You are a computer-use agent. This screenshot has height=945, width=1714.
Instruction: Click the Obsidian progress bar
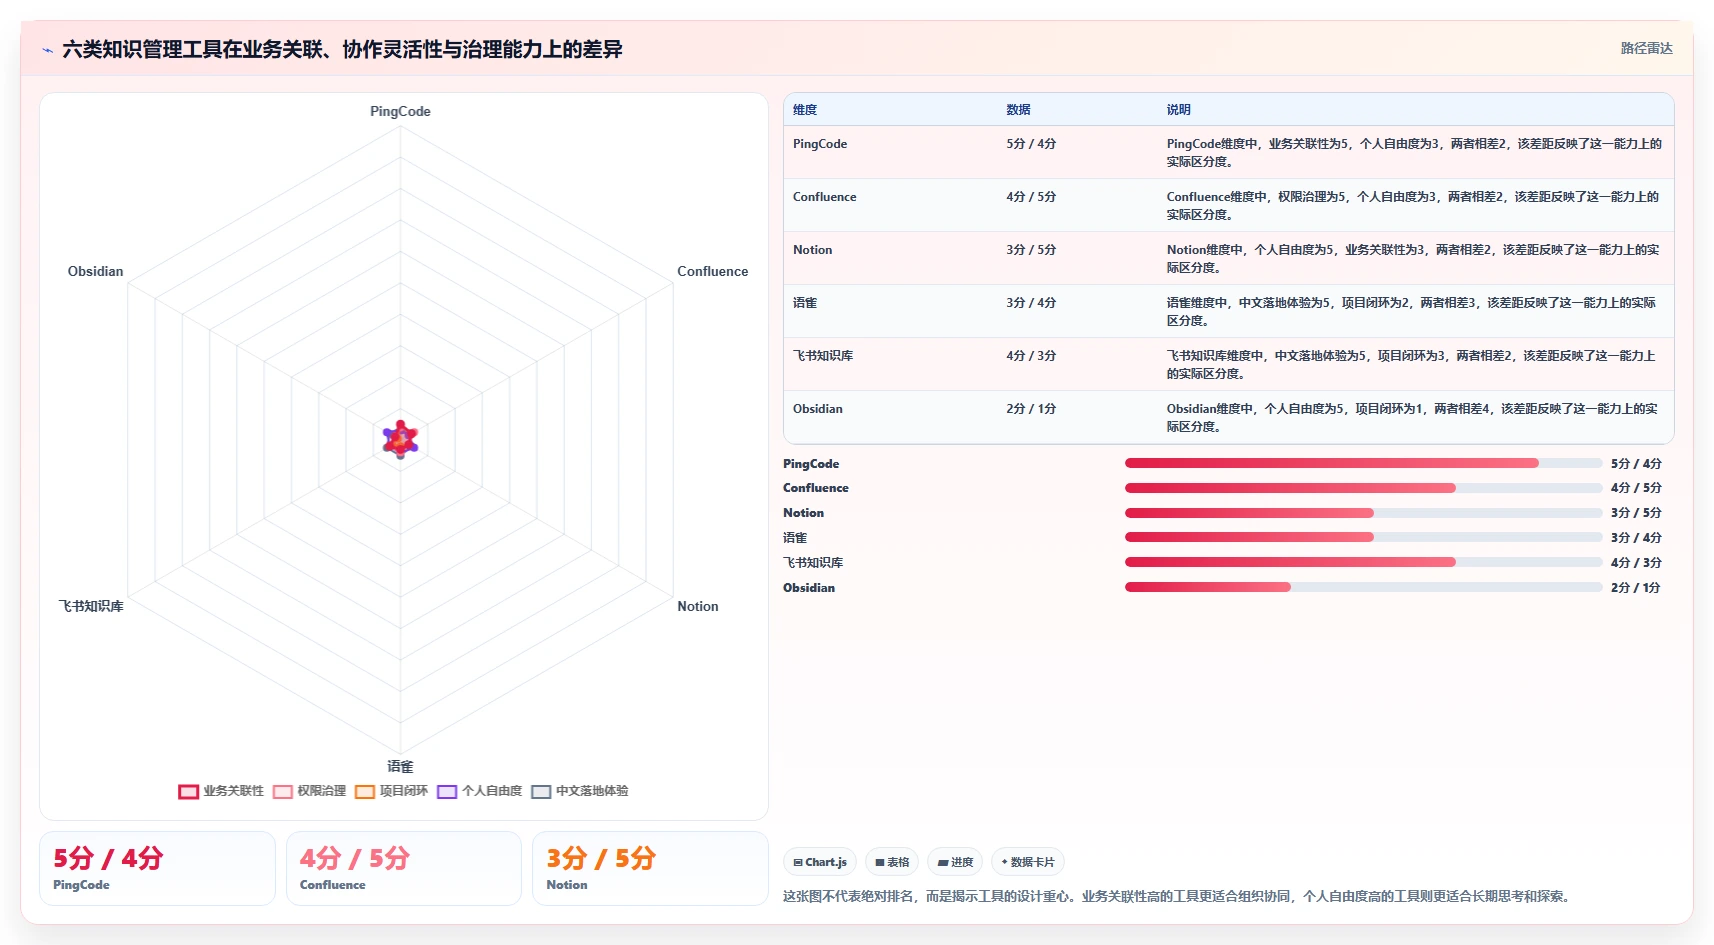1364,587
